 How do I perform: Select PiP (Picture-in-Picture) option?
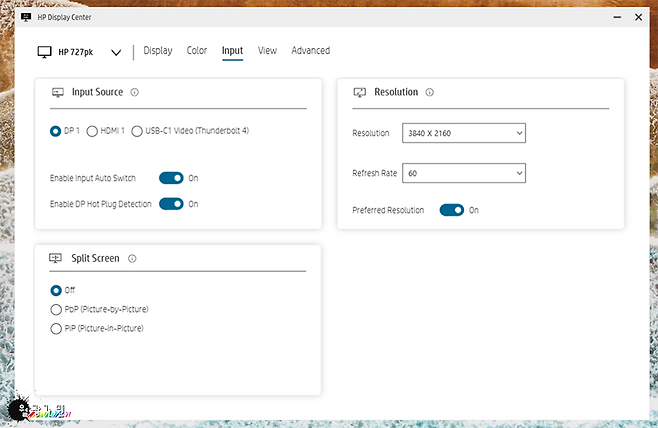[56, 329]
